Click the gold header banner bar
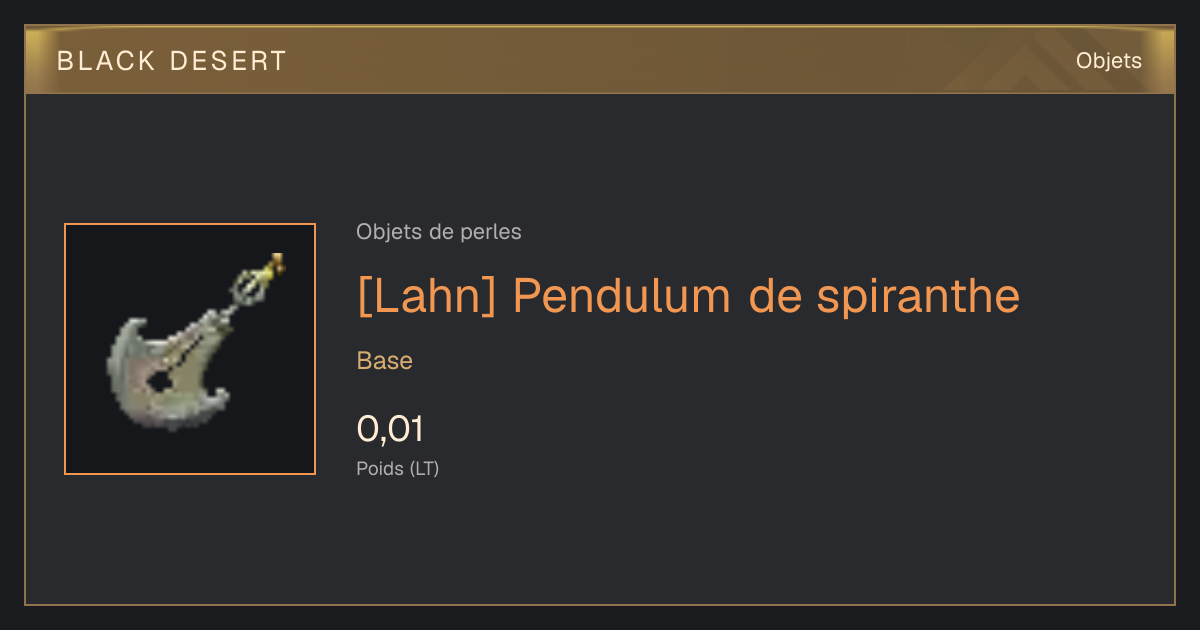1200x630 pixels. 600,60
